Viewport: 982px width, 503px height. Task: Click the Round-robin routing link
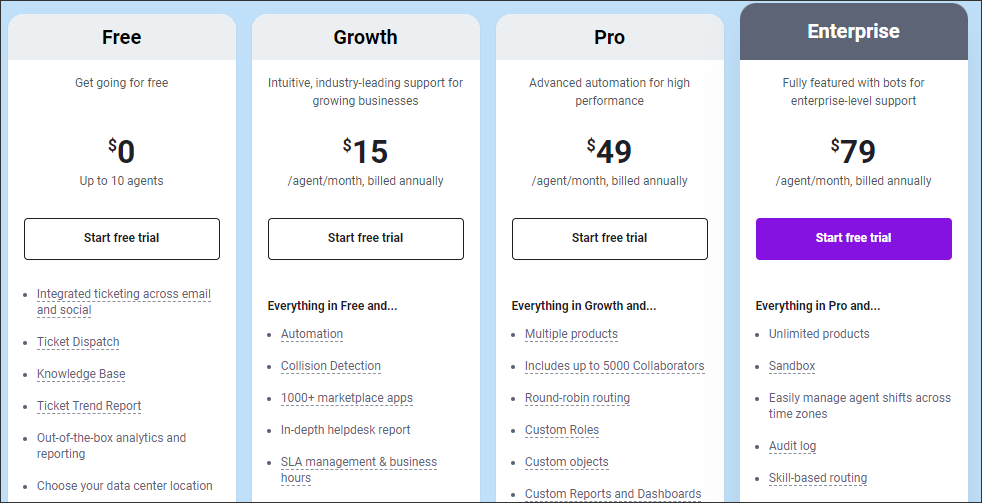point(577,398)
